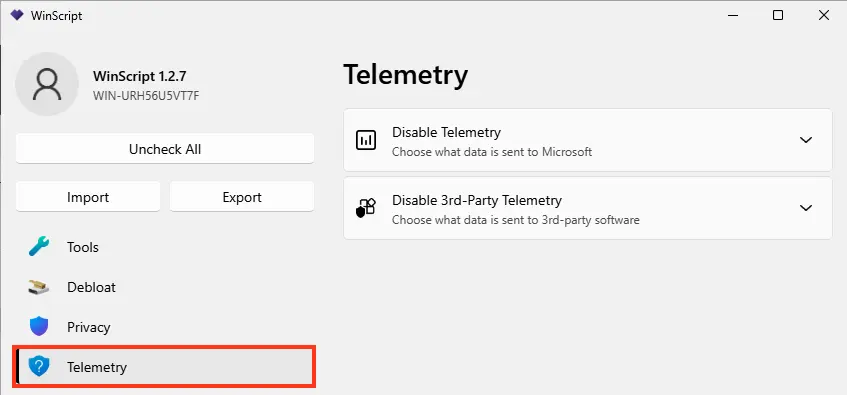This screenshot has height=395, width=847.
Task: Select the Telemetry sidebar label
Action: pos(97,367)
